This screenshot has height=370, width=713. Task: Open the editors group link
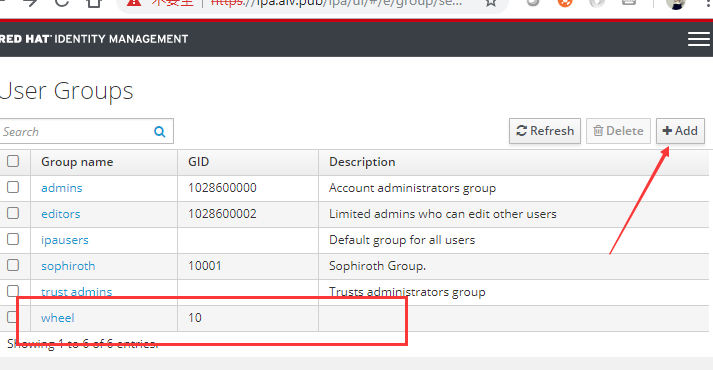(60, 214)
